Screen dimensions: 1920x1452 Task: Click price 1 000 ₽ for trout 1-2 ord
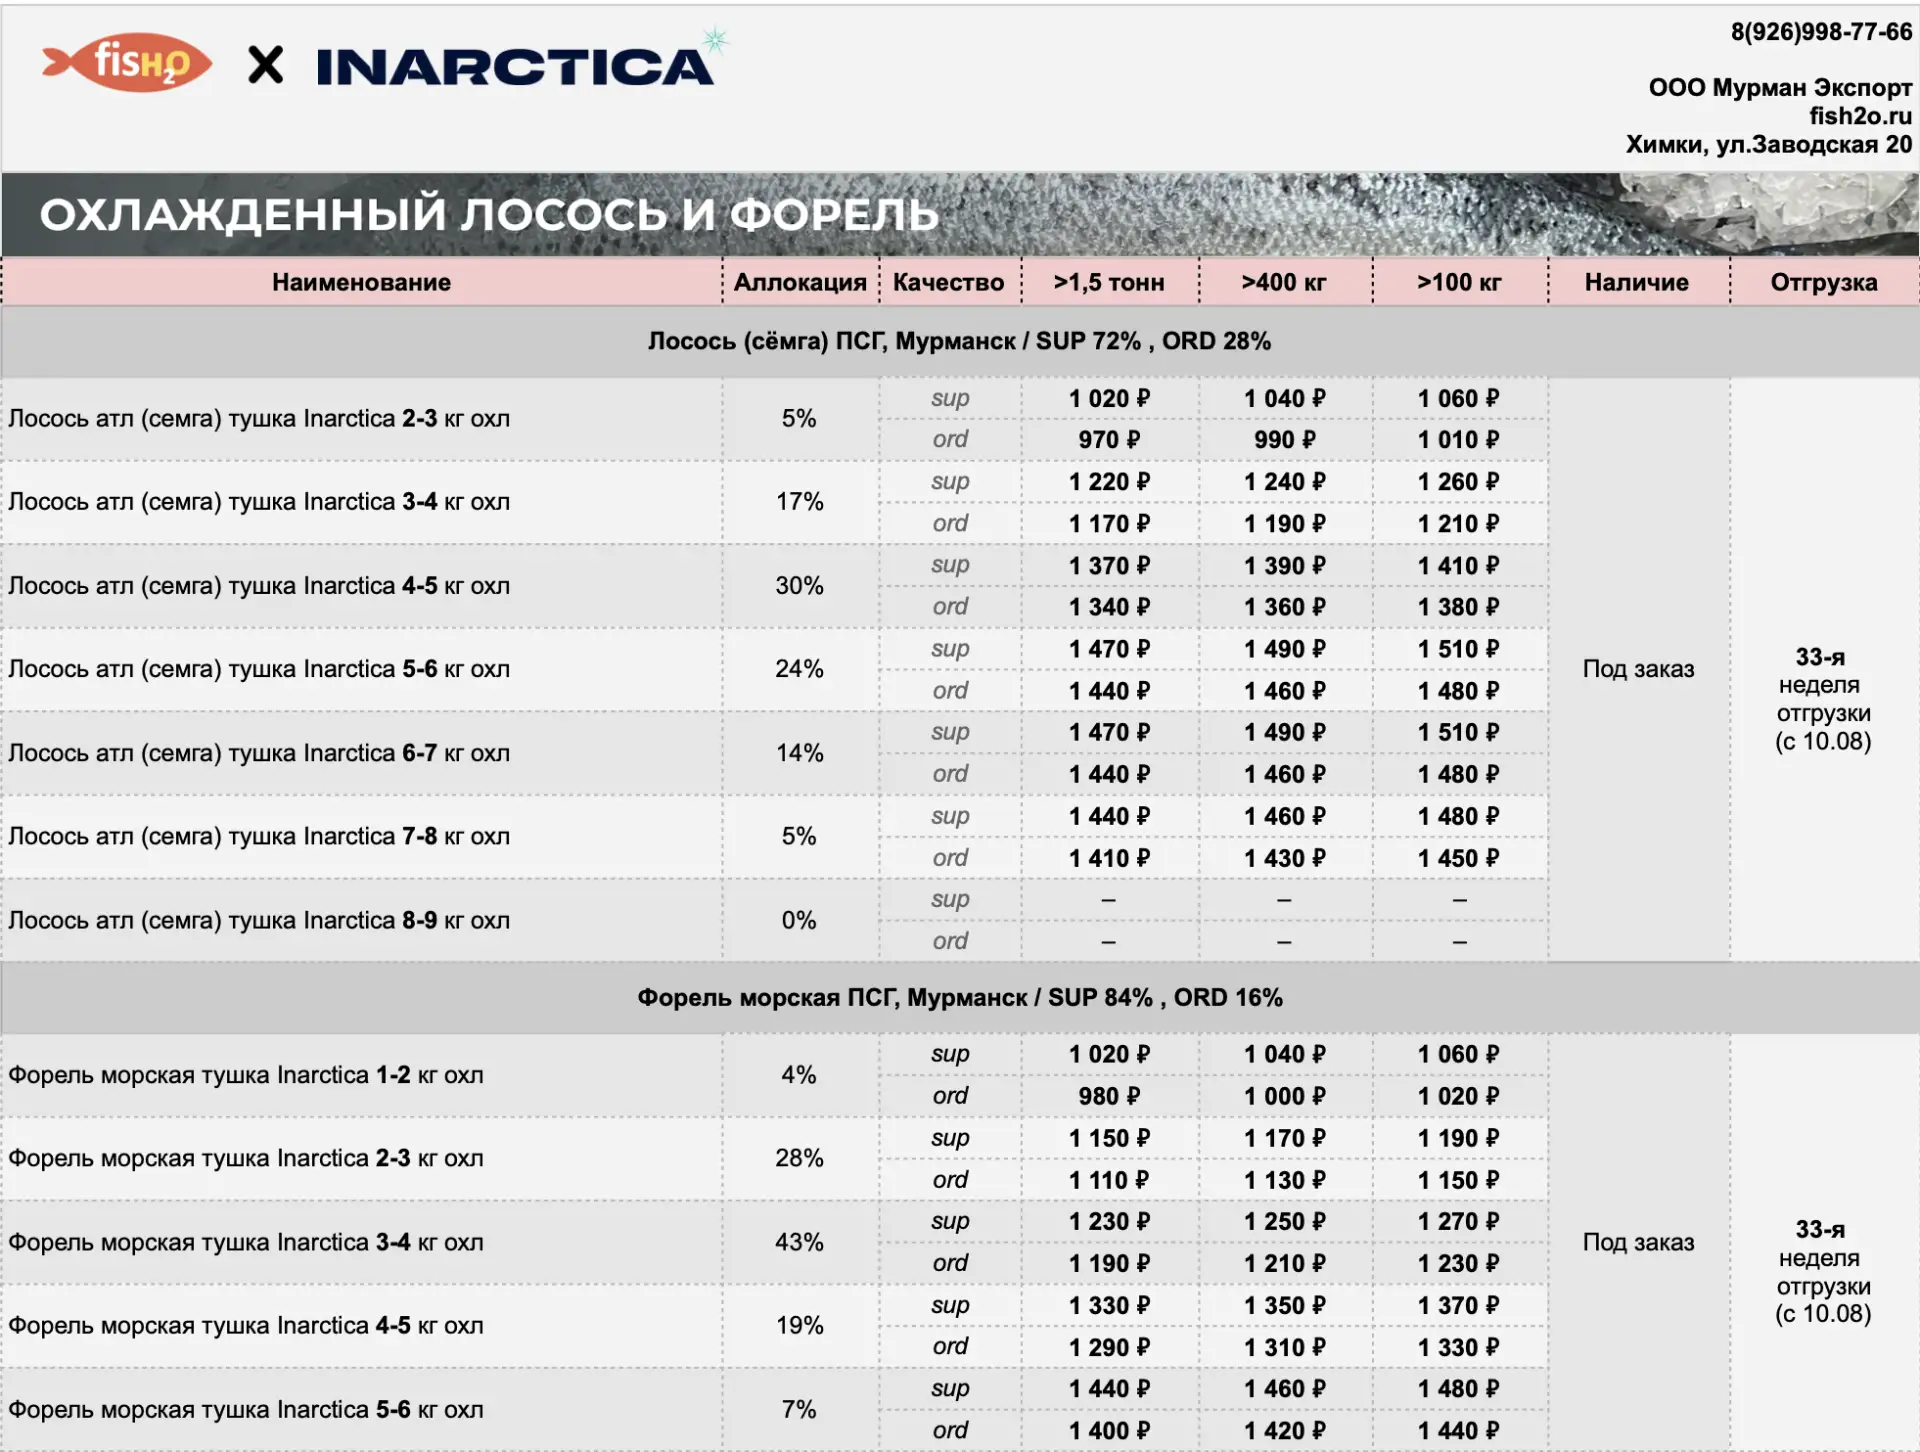tap(1285, 1096)
